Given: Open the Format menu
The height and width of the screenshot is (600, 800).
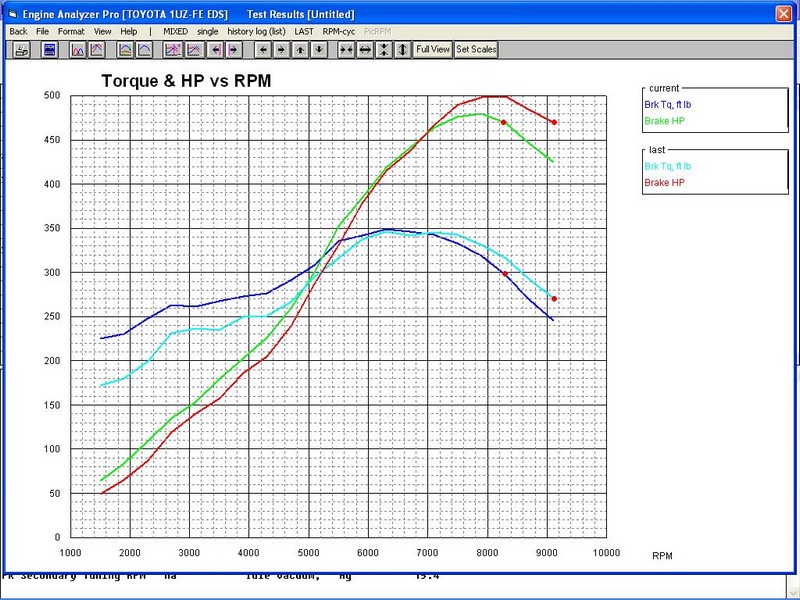Looking at the screenshot, I should [71, 32].
